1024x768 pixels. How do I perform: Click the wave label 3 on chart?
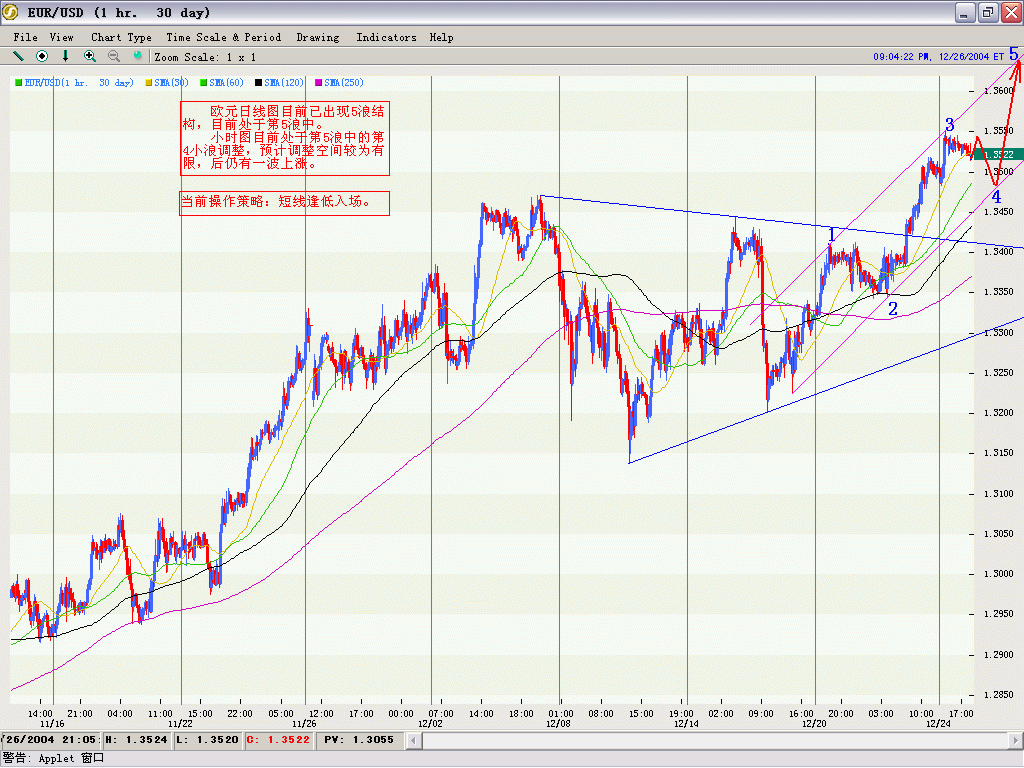[x=950, y=124]
